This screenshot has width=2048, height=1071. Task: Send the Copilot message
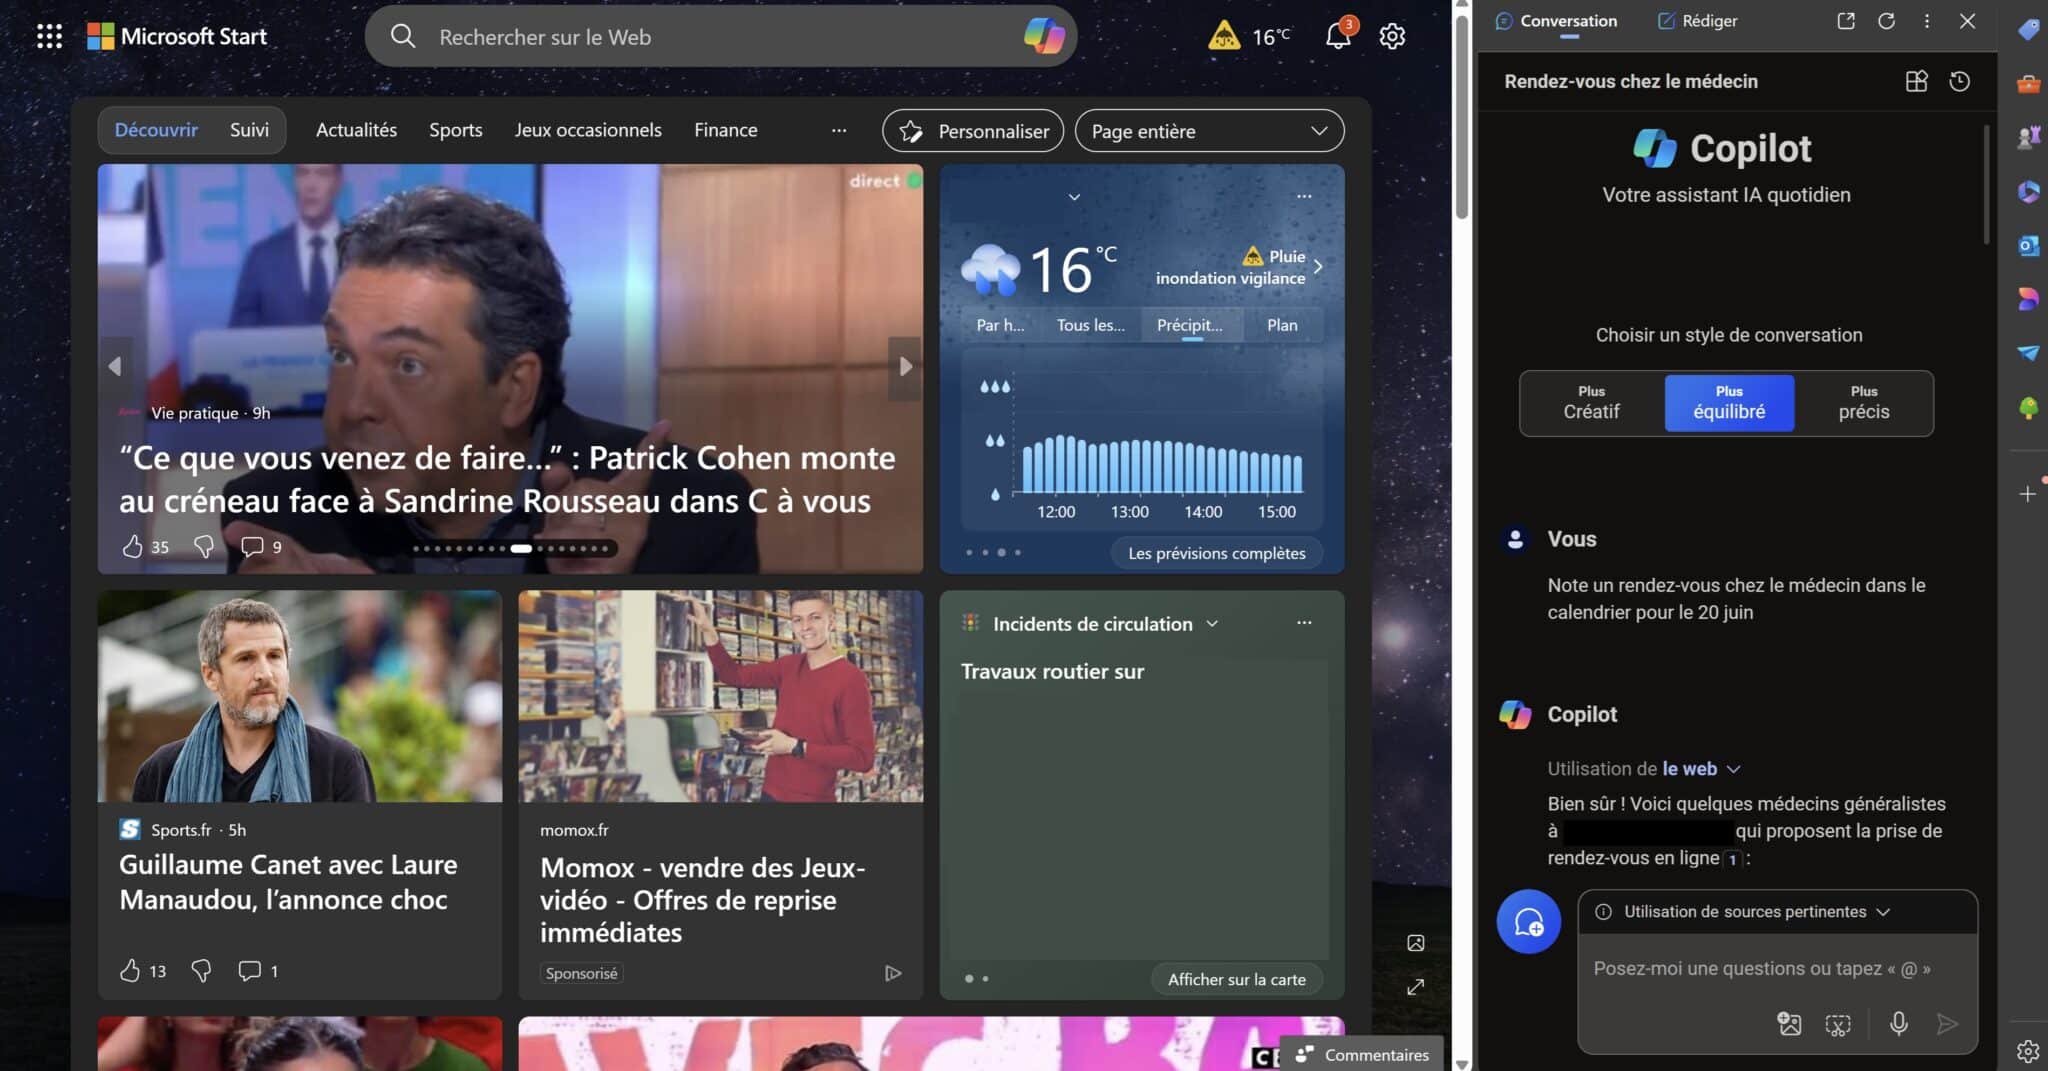pyautogui.click(x=1946, y=1023)
